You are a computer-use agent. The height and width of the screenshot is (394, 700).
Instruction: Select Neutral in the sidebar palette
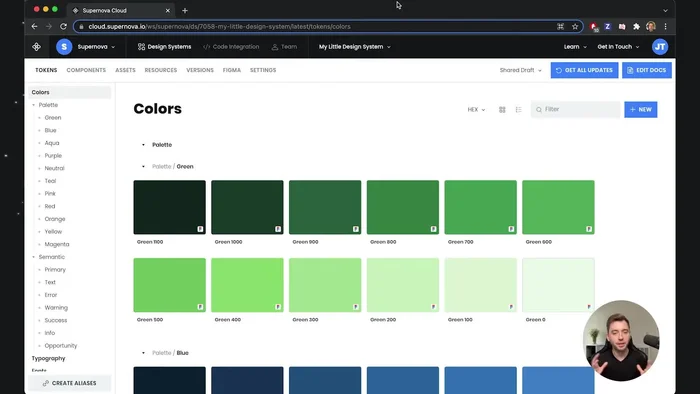pyautogui.click(x=54, y=168)
